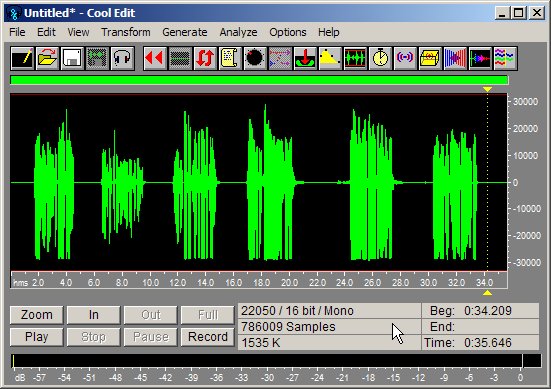Viewport: 551px width, 389px height.
Task: Click the '22050 / 16 bit / Mono' status text
Action: coord(297,311)
